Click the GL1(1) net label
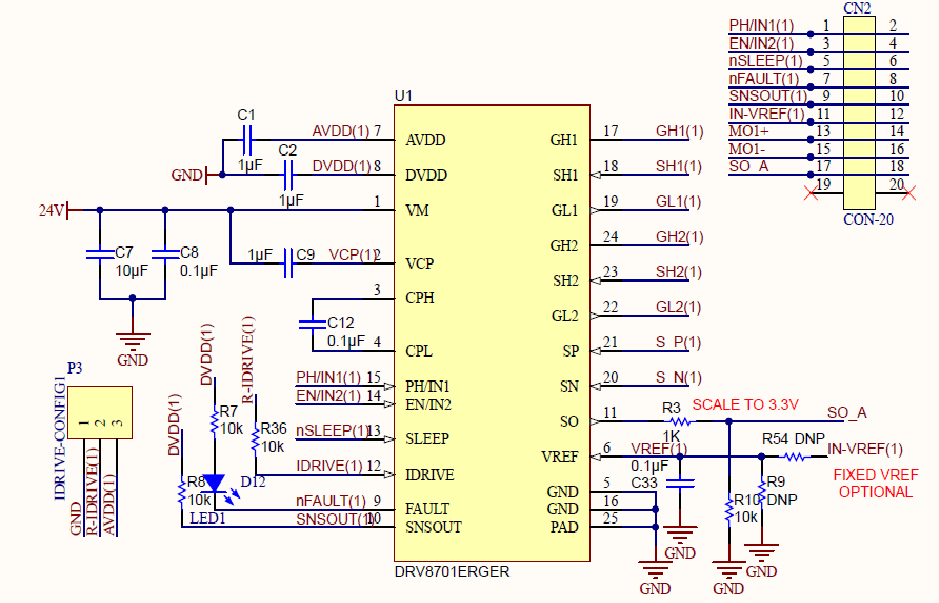 coord(678,201)
